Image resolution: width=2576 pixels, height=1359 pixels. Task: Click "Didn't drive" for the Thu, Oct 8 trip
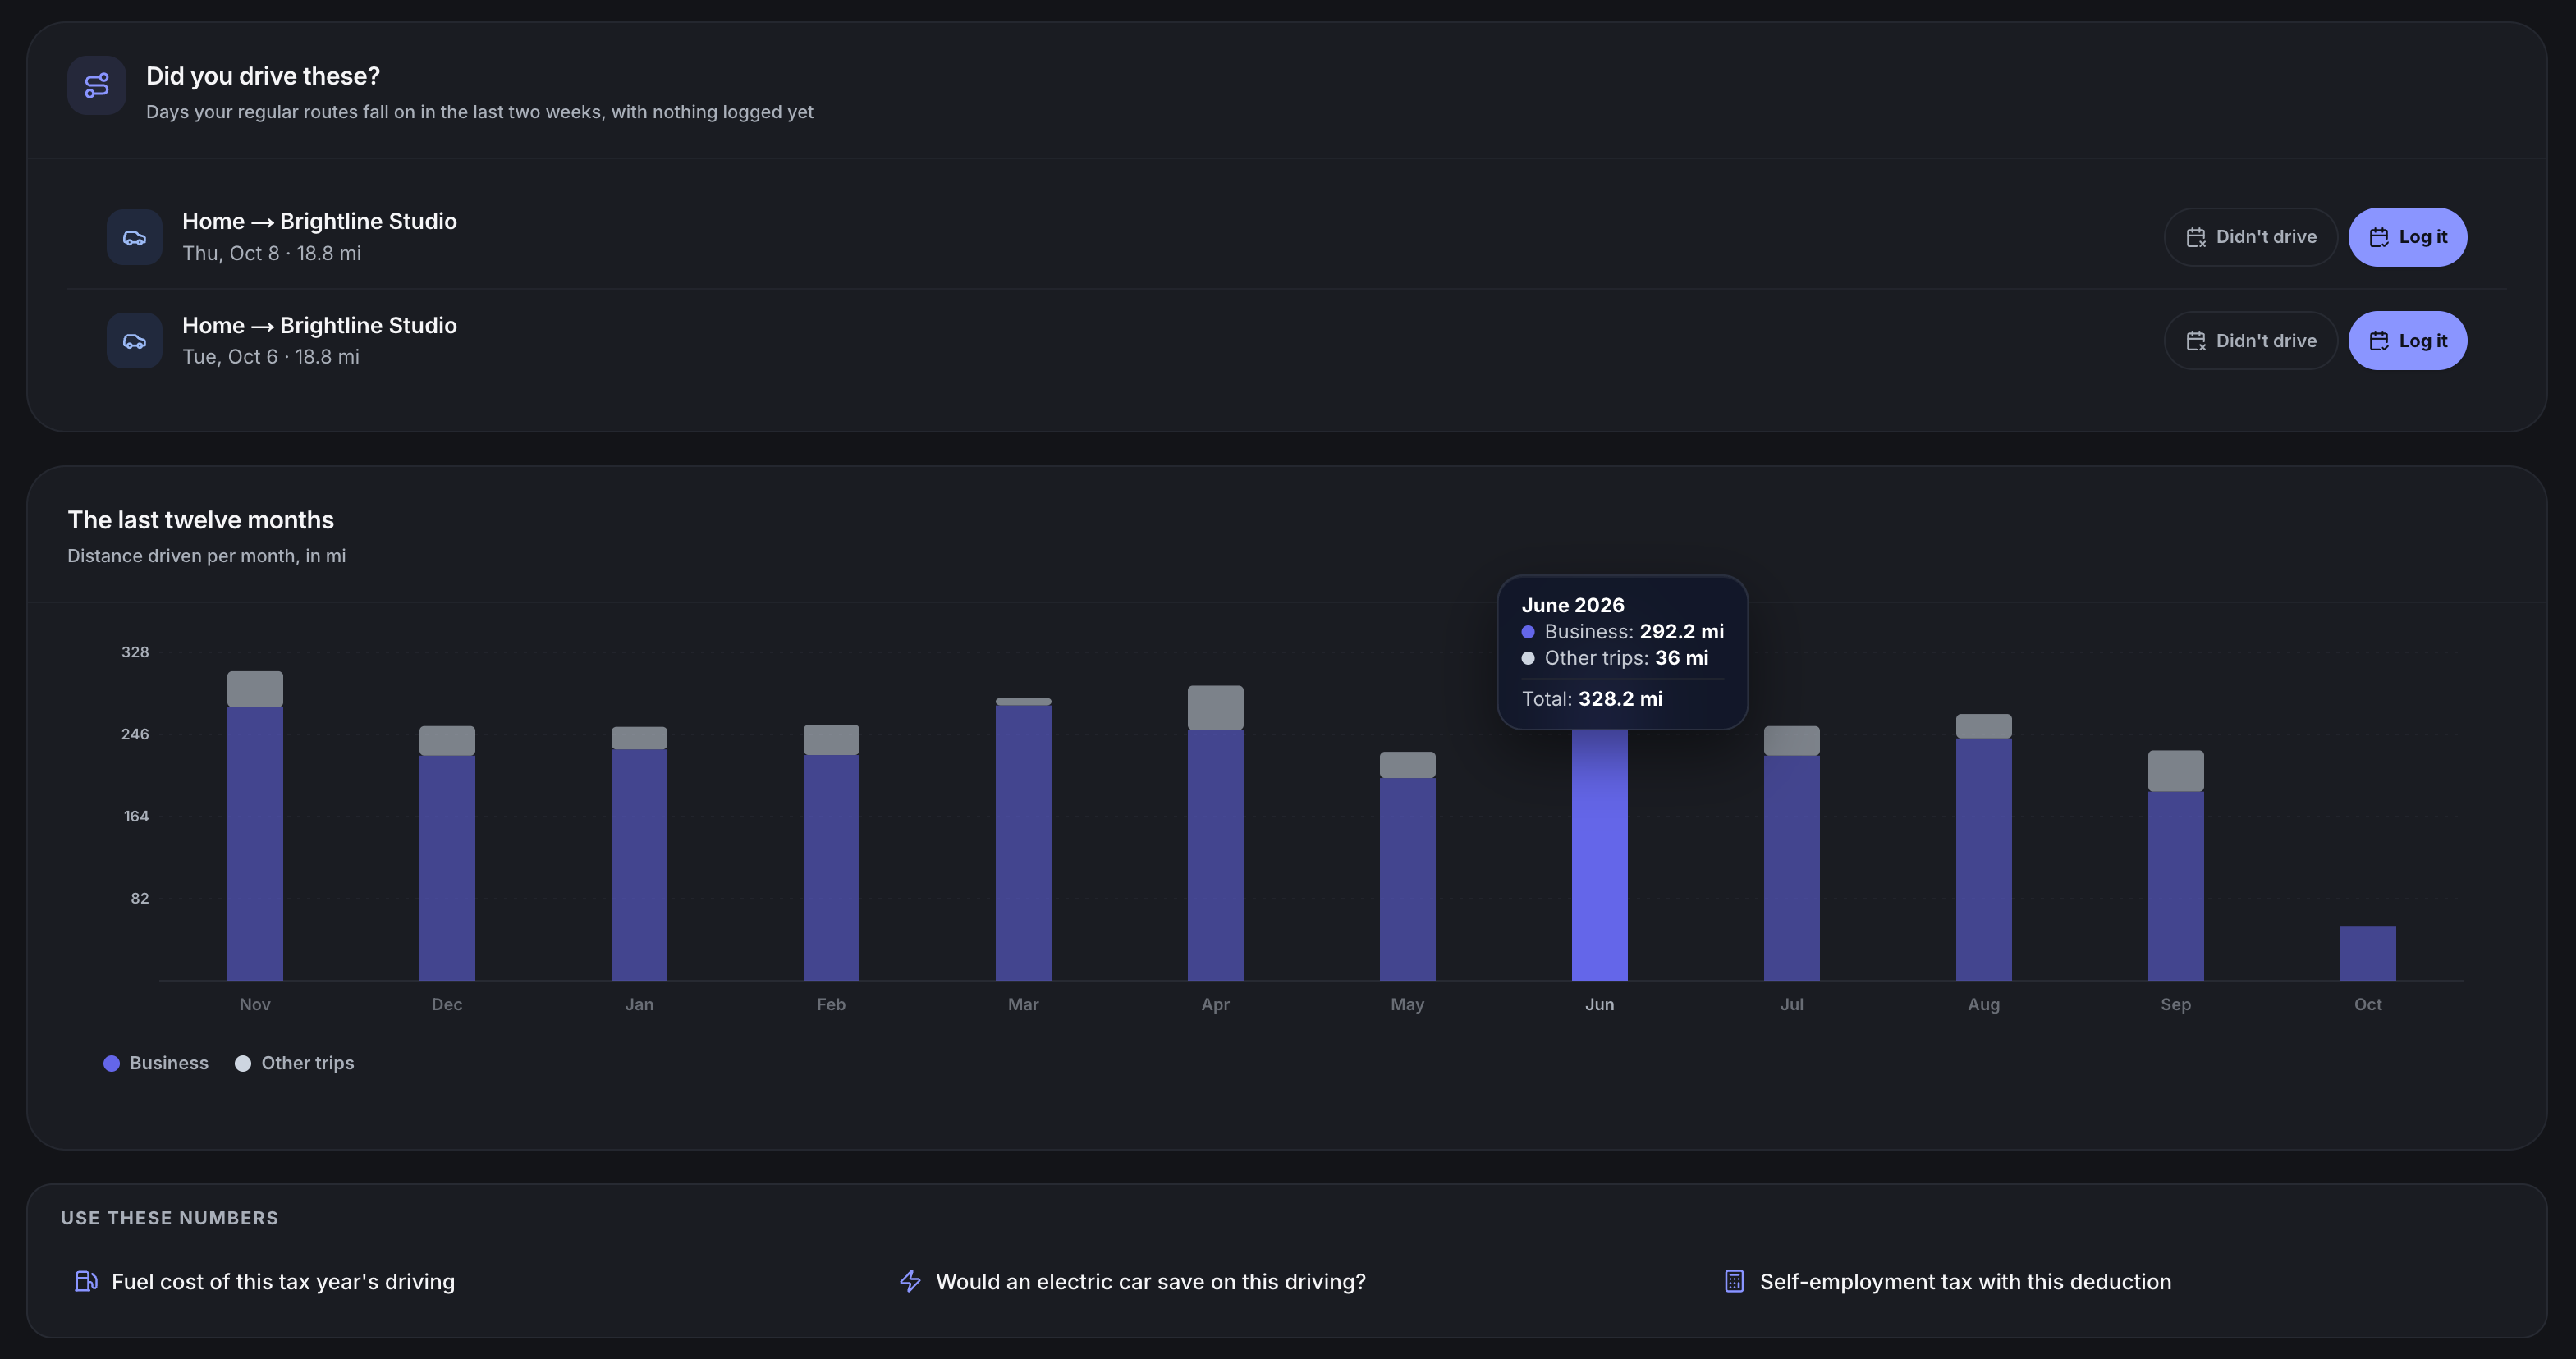point(2250,237)
